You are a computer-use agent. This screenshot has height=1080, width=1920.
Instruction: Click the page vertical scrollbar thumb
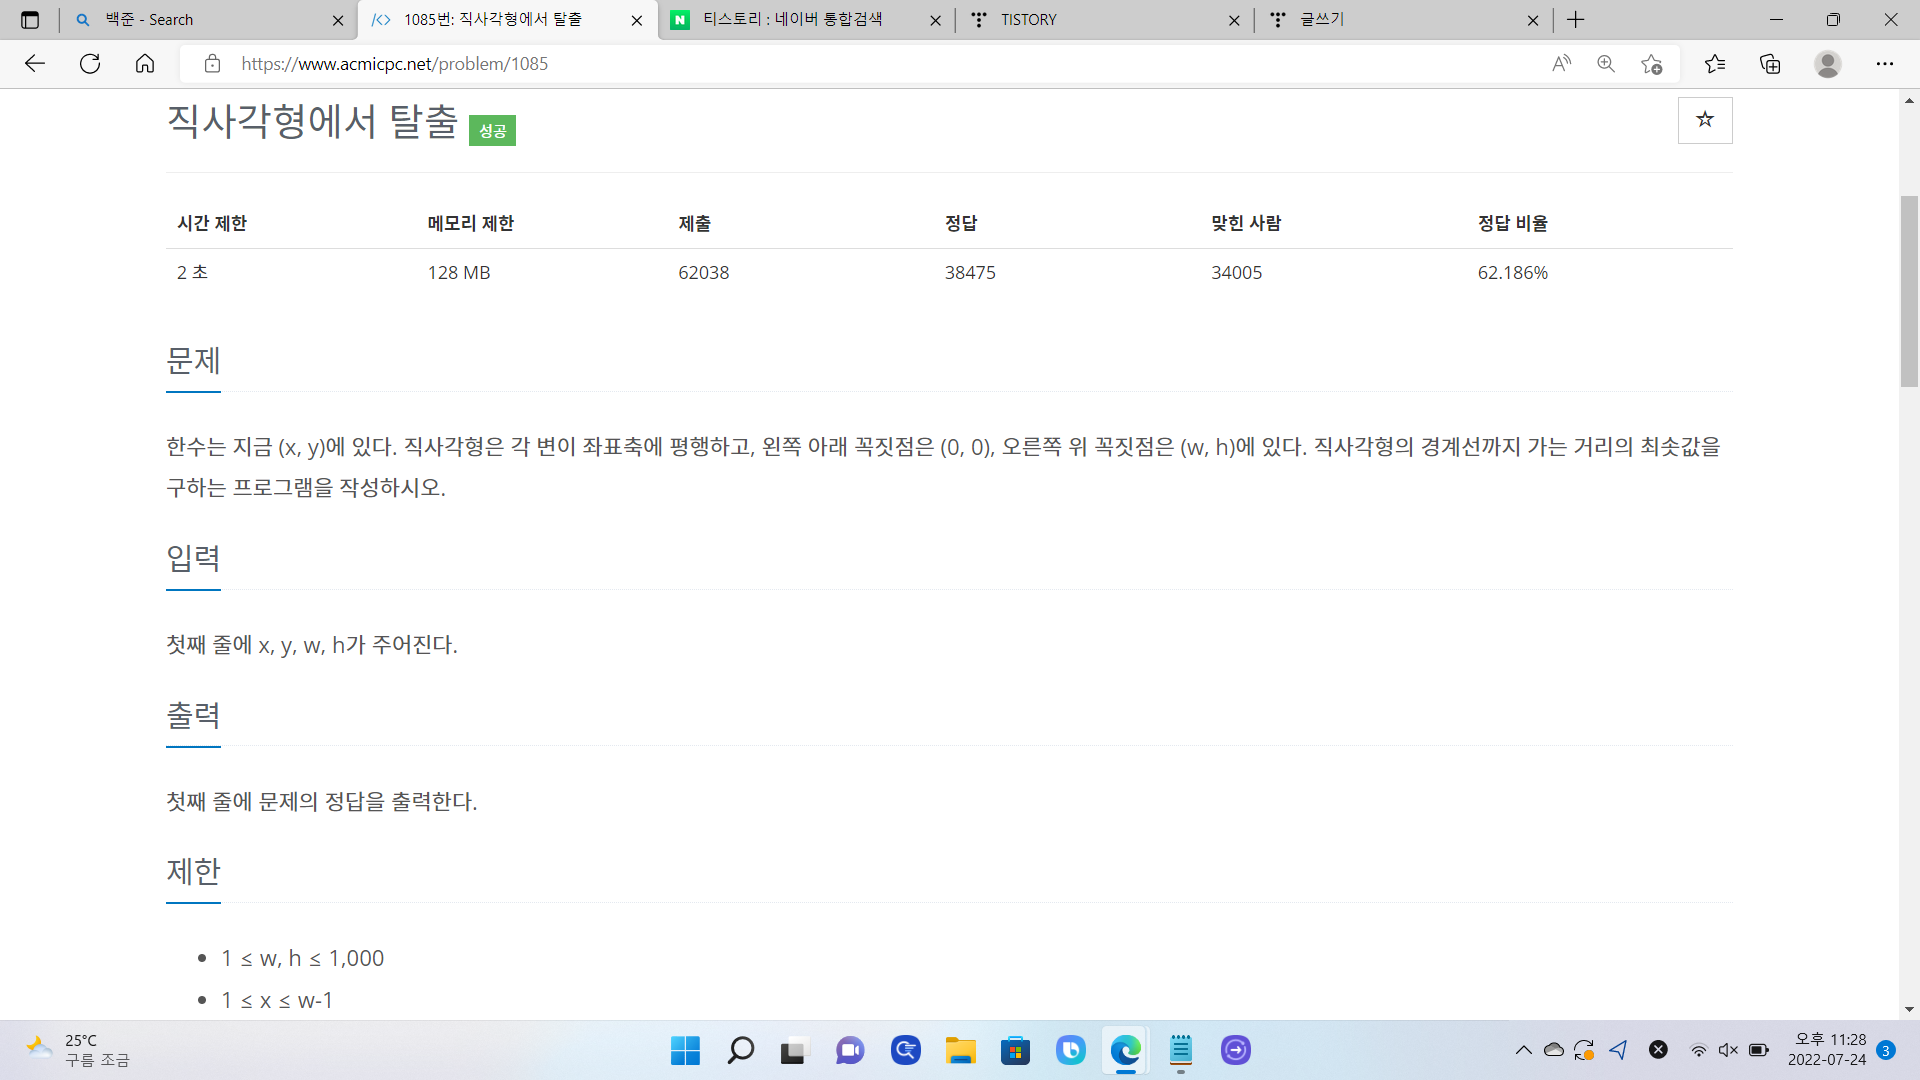(x=1909, y=290)
